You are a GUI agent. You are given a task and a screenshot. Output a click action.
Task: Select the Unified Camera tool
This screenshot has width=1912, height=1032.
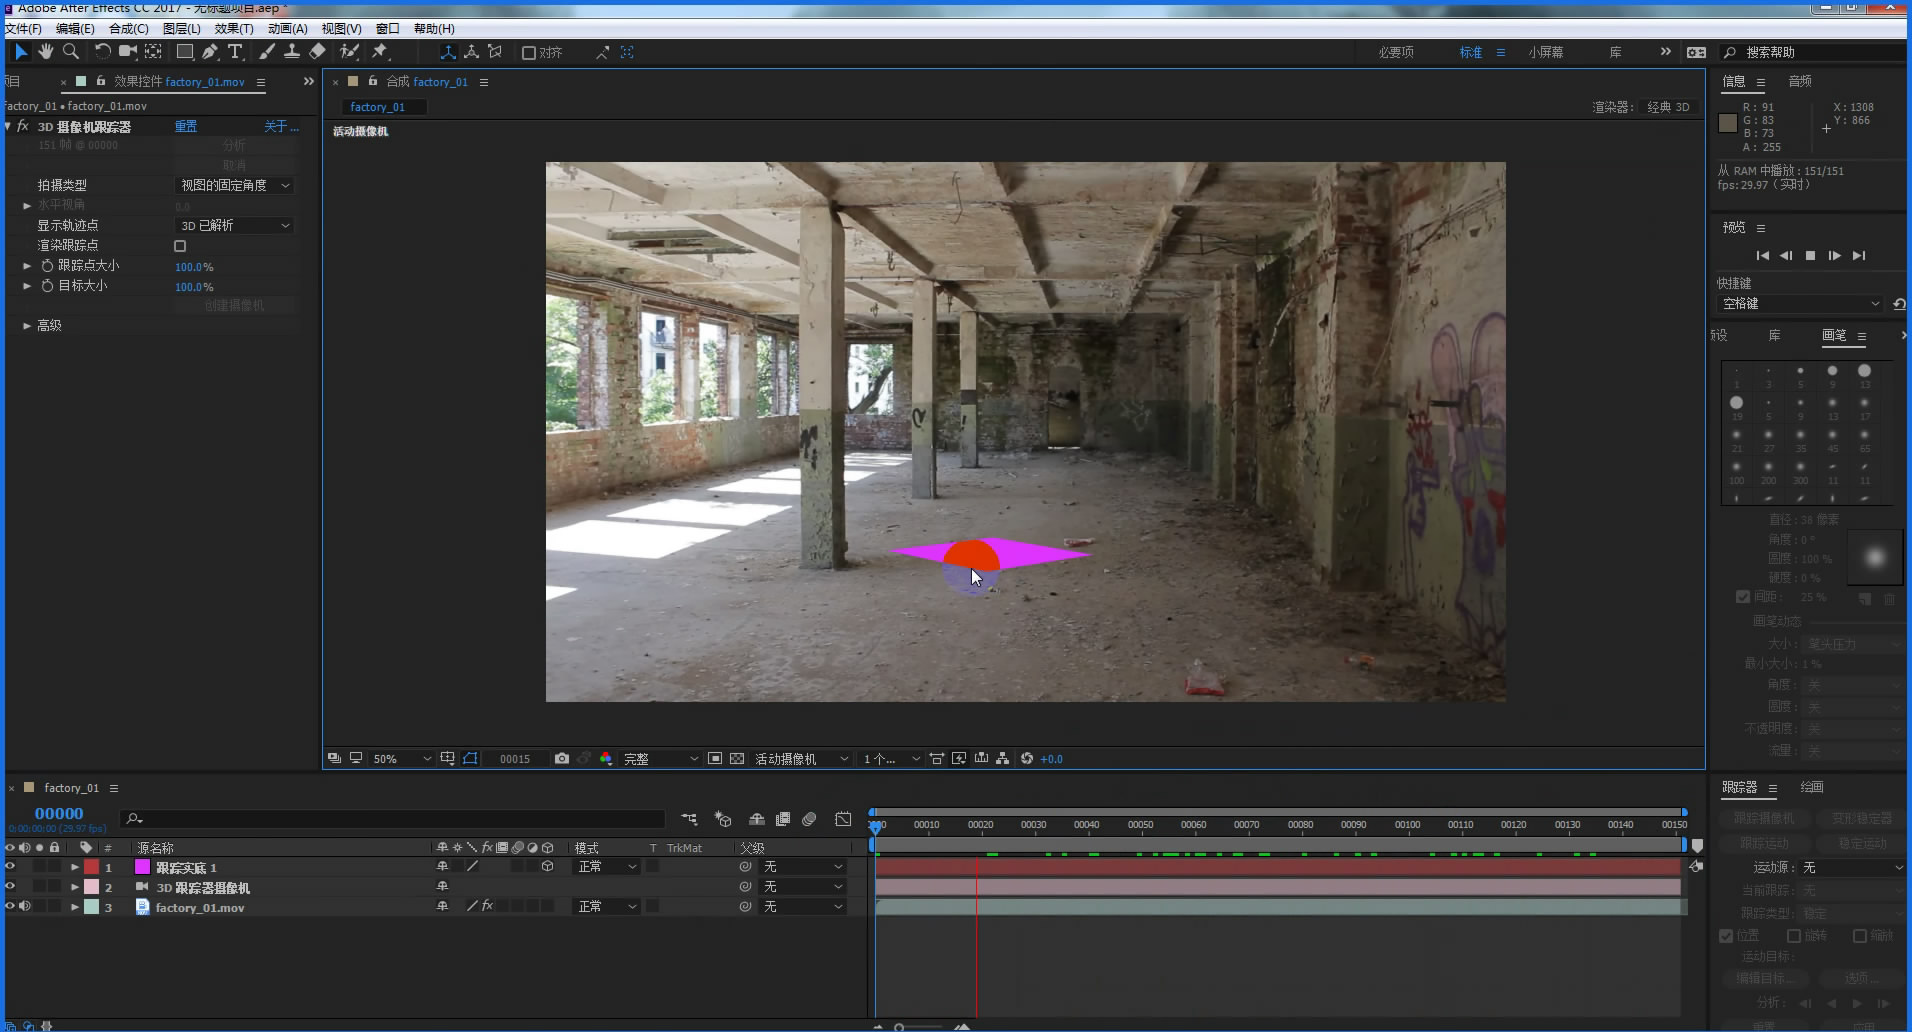pos(128,52)
